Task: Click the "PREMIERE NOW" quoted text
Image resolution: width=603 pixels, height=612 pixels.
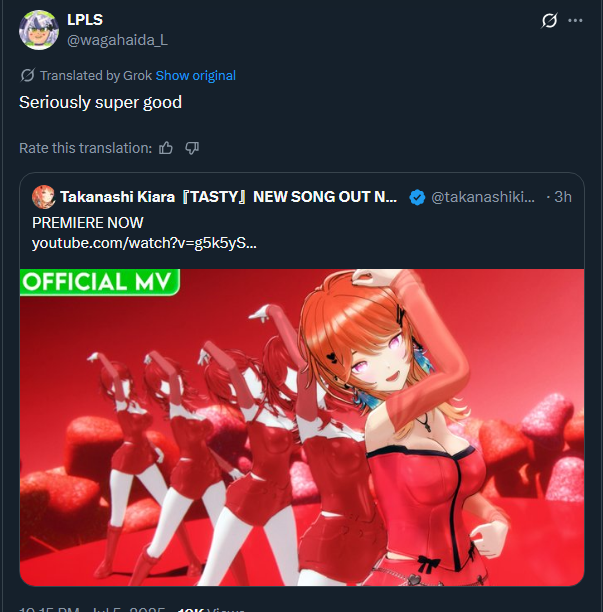Action: pyautogui.click(x=88, y=222)
